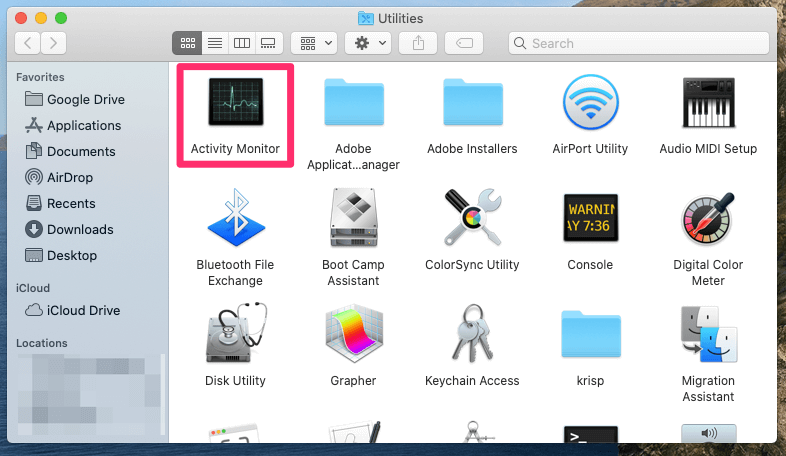Launch Audio MIDI Setup

[708, 102]
